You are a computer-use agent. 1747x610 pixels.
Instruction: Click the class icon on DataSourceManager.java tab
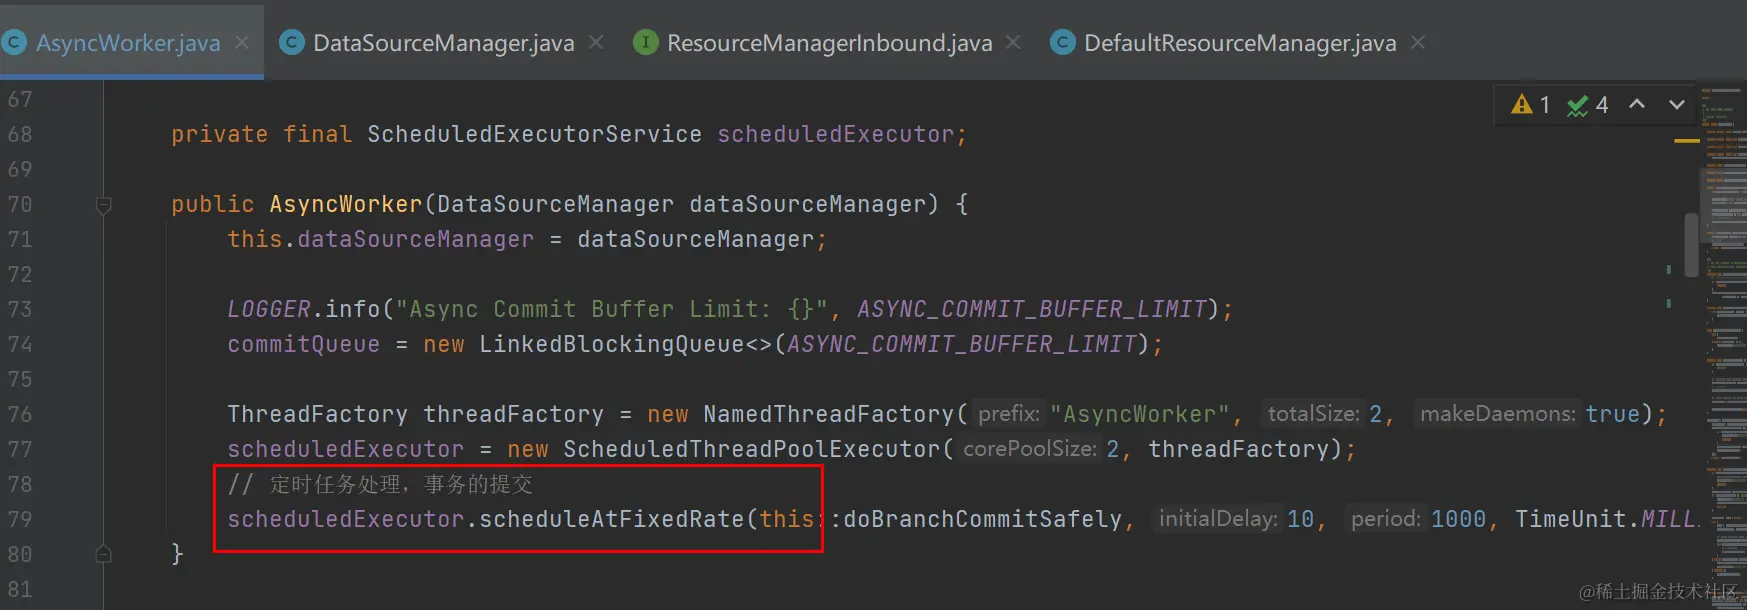pos(291,42)
